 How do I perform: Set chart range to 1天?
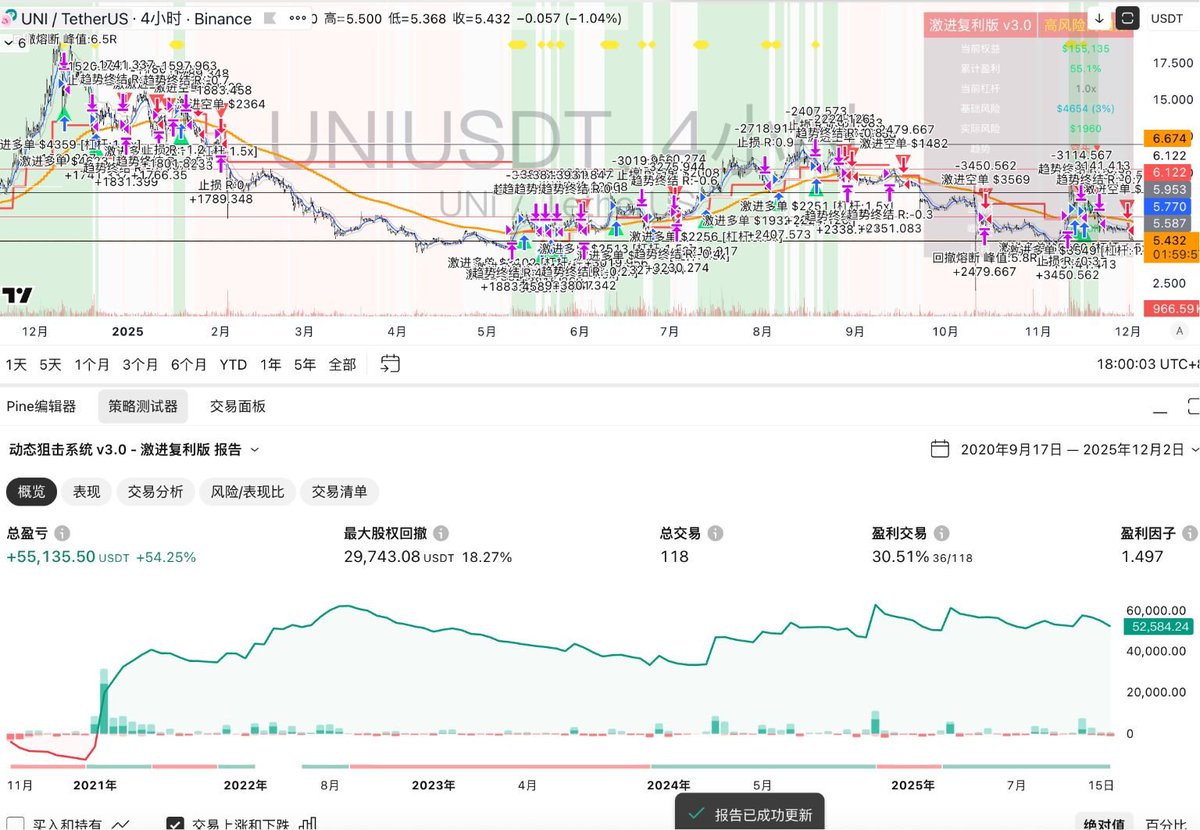click(17, 364)
